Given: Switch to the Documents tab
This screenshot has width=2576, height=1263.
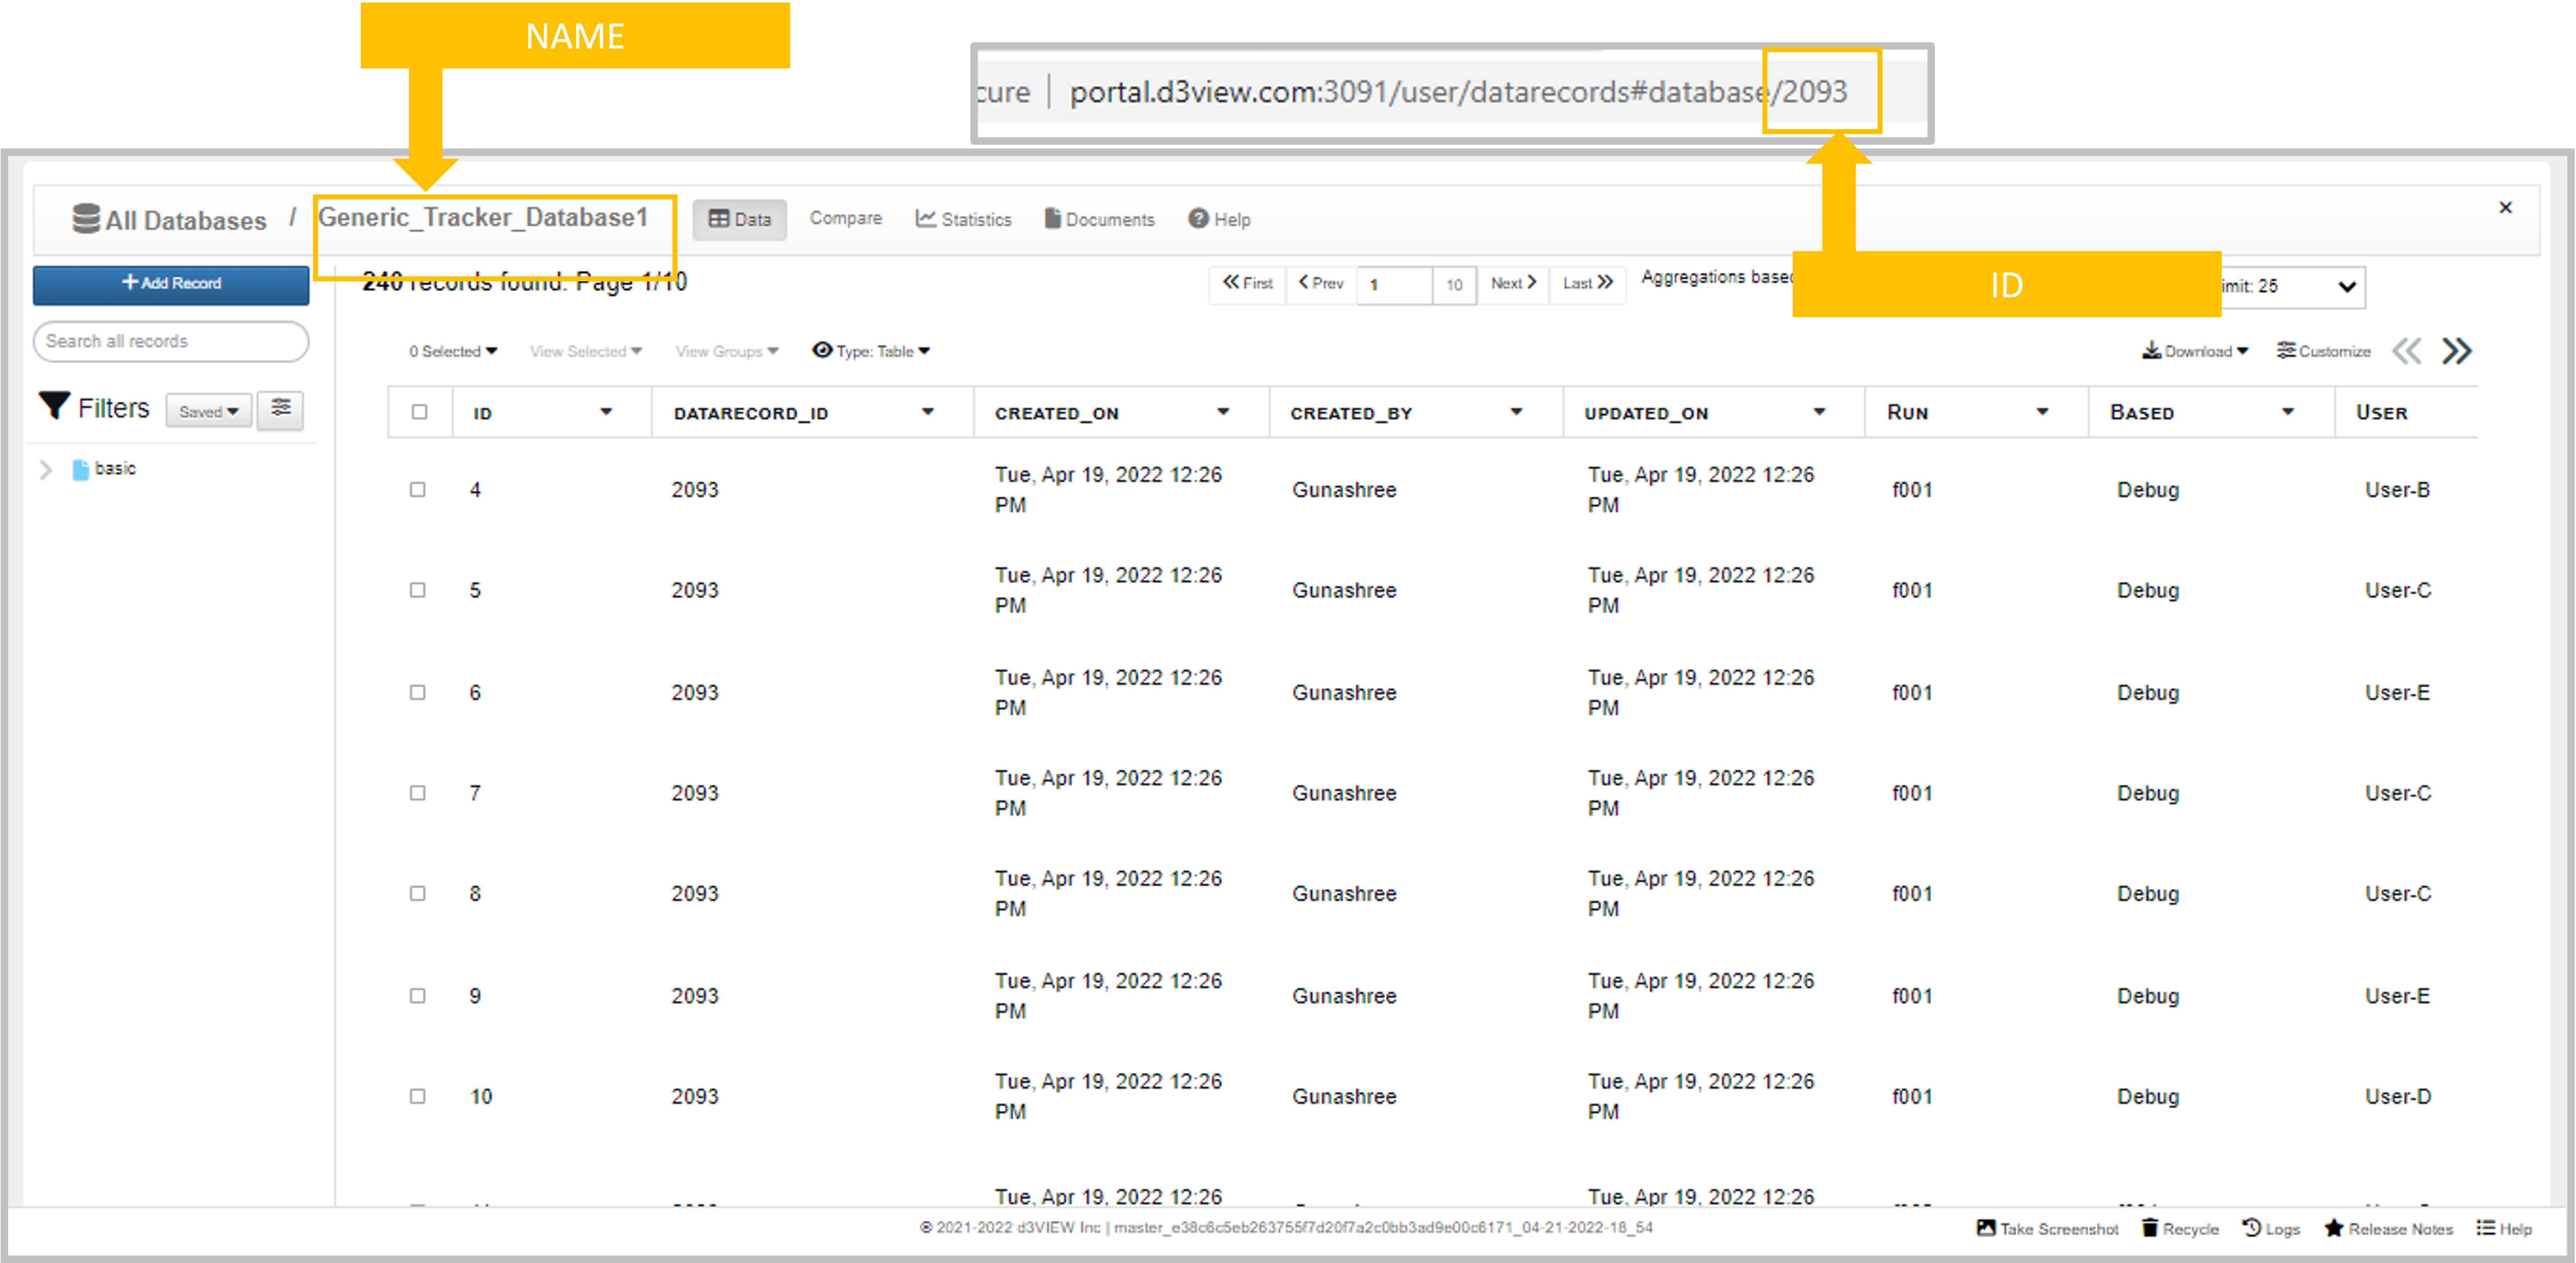Looking at the screenshot, I should (x=1099, y=219).
